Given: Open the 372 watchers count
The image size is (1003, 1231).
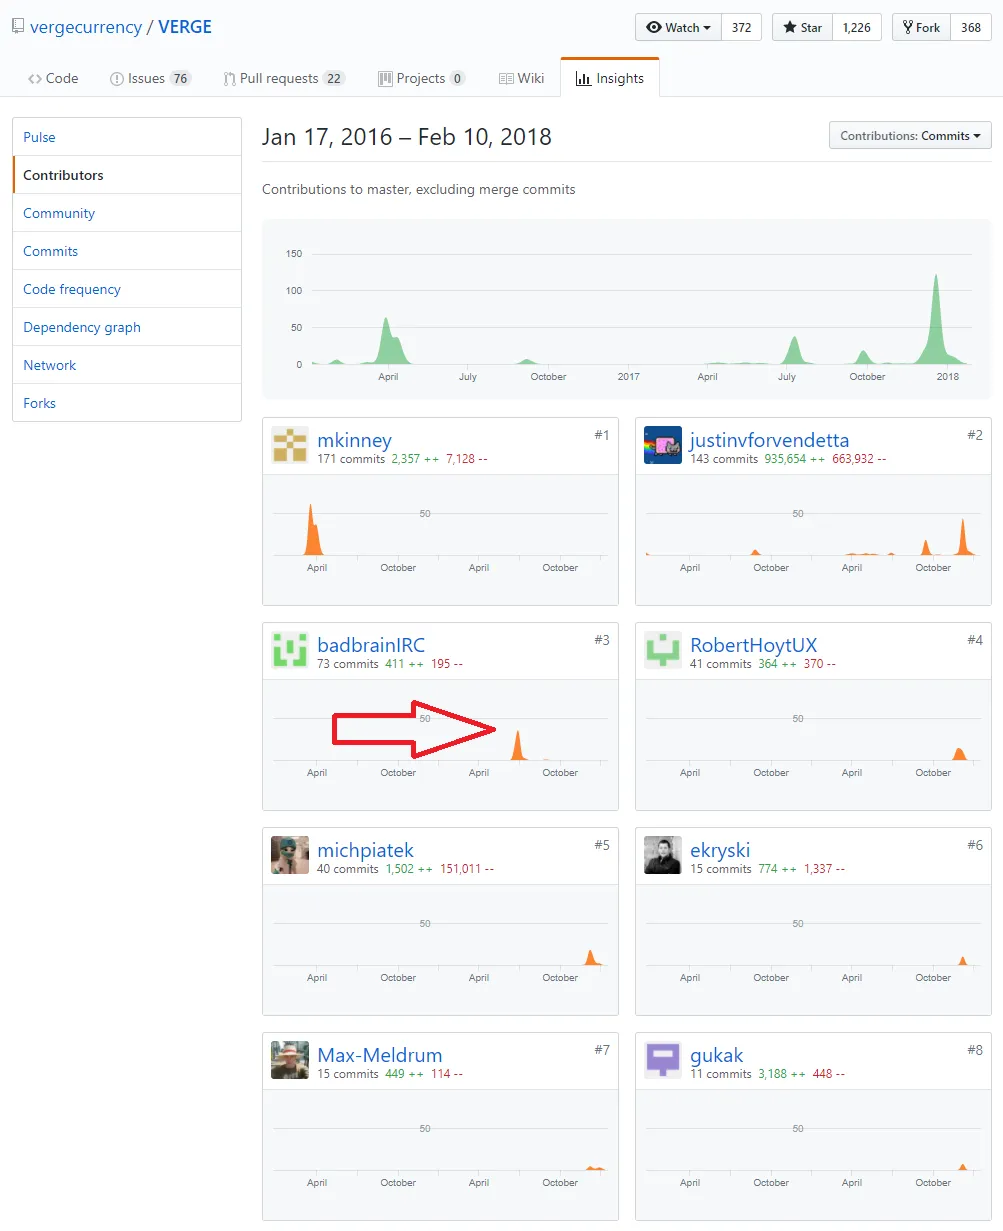Looking at the screenshot, I should point(741,27).
